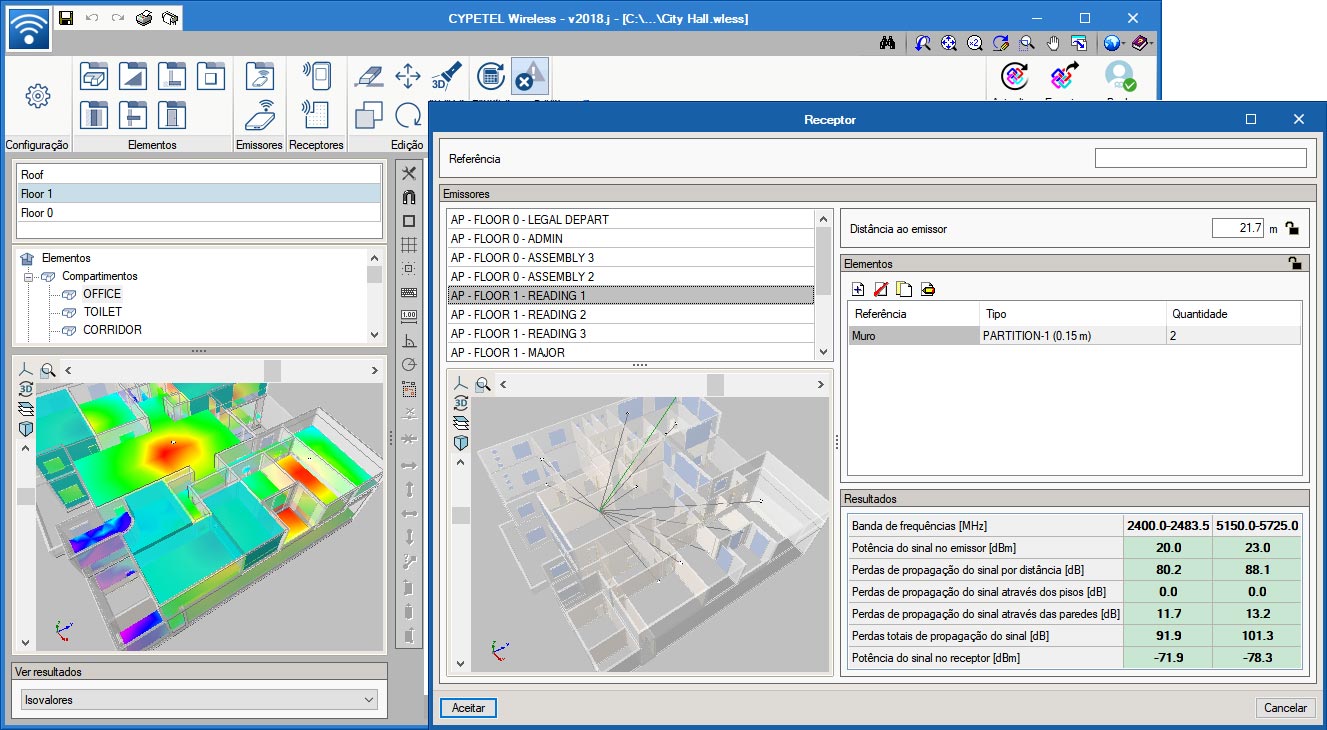Image resolution: width=1327 pixels, height=730 pixels.
Task: Click the zoom window magnifier icon
Action: [x=1027, y=43]
